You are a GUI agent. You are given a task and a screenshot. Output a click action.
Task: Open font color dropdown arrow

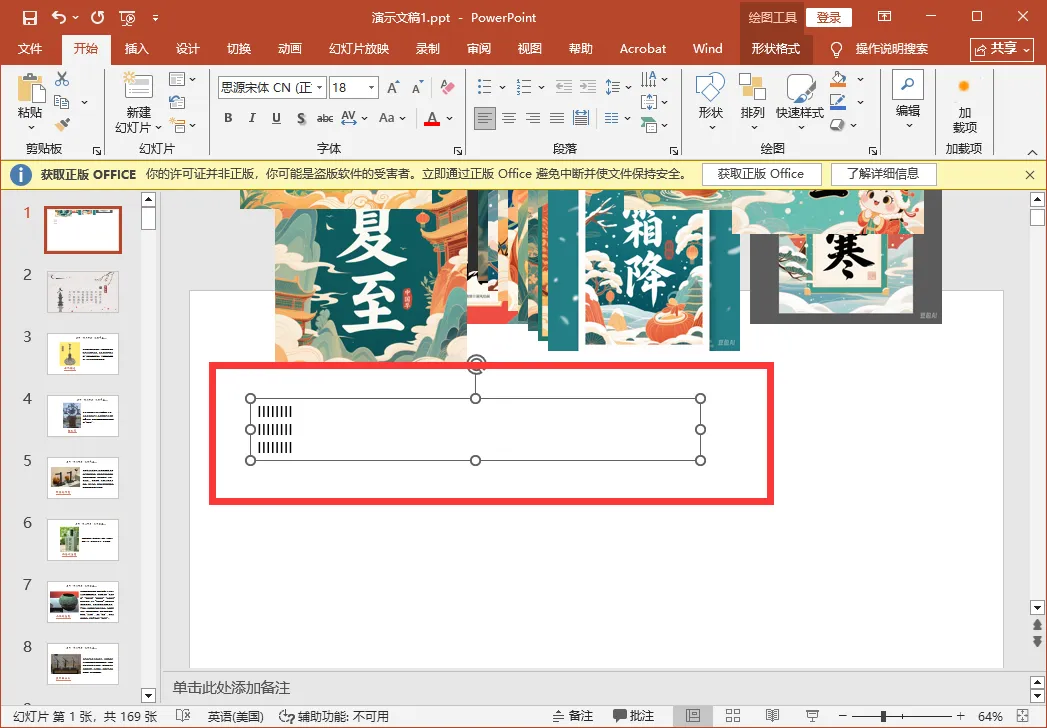[450, 118]
